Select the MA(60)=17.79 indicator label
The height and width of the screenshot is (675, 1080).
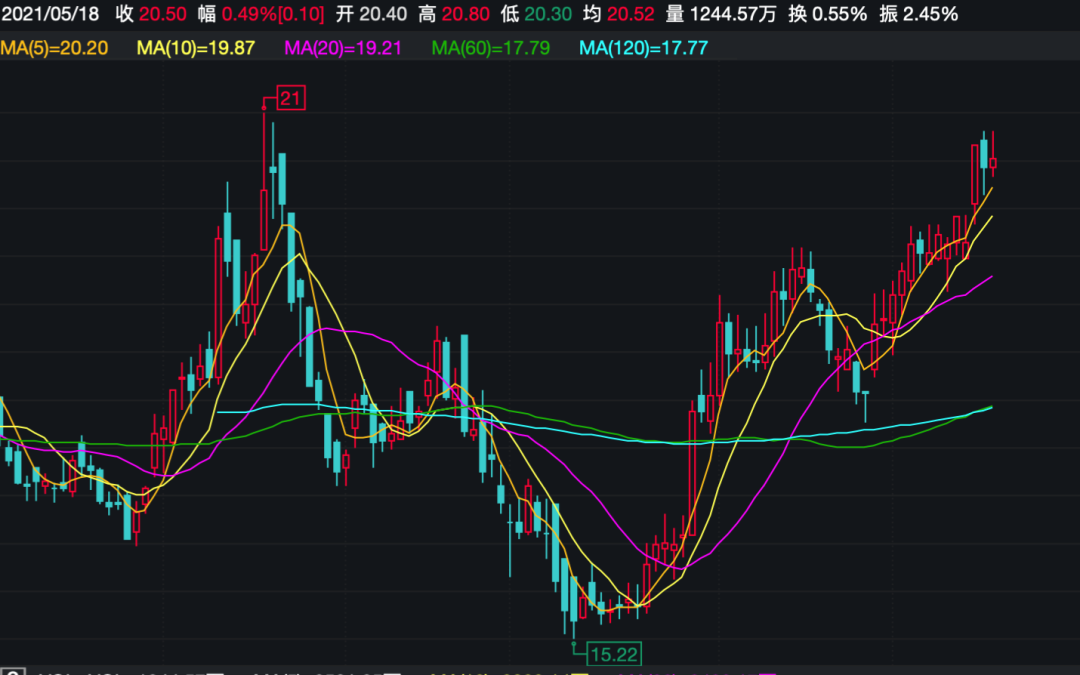pyautogui.click(x=491, y=48)
